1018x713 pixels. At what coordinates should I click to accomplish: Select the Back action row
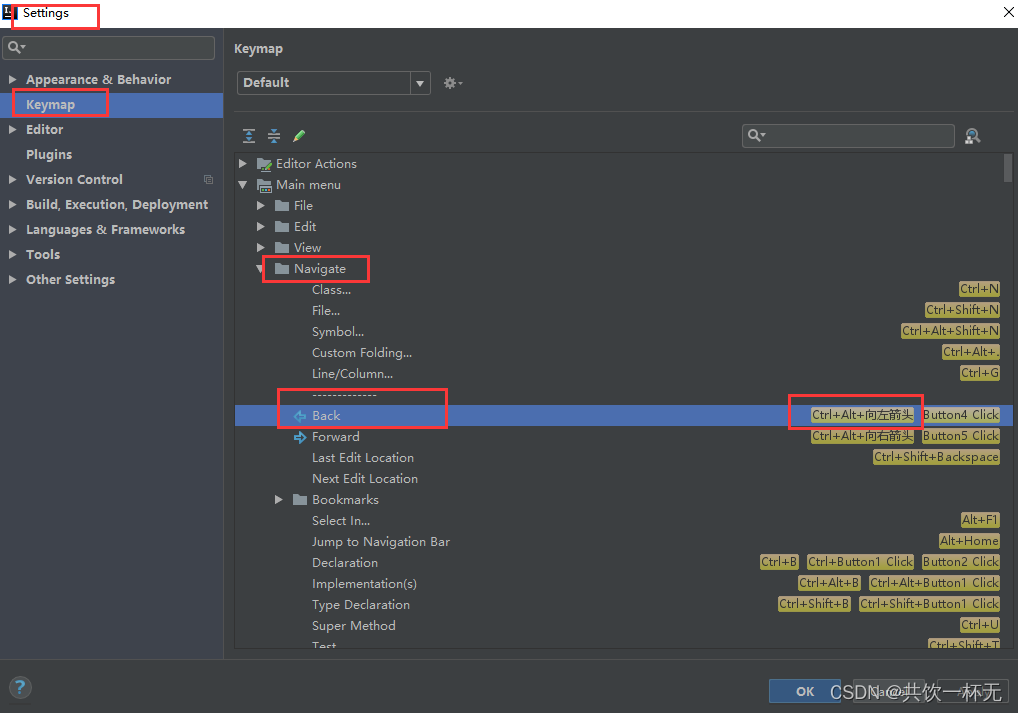click(x=623, y=416)
